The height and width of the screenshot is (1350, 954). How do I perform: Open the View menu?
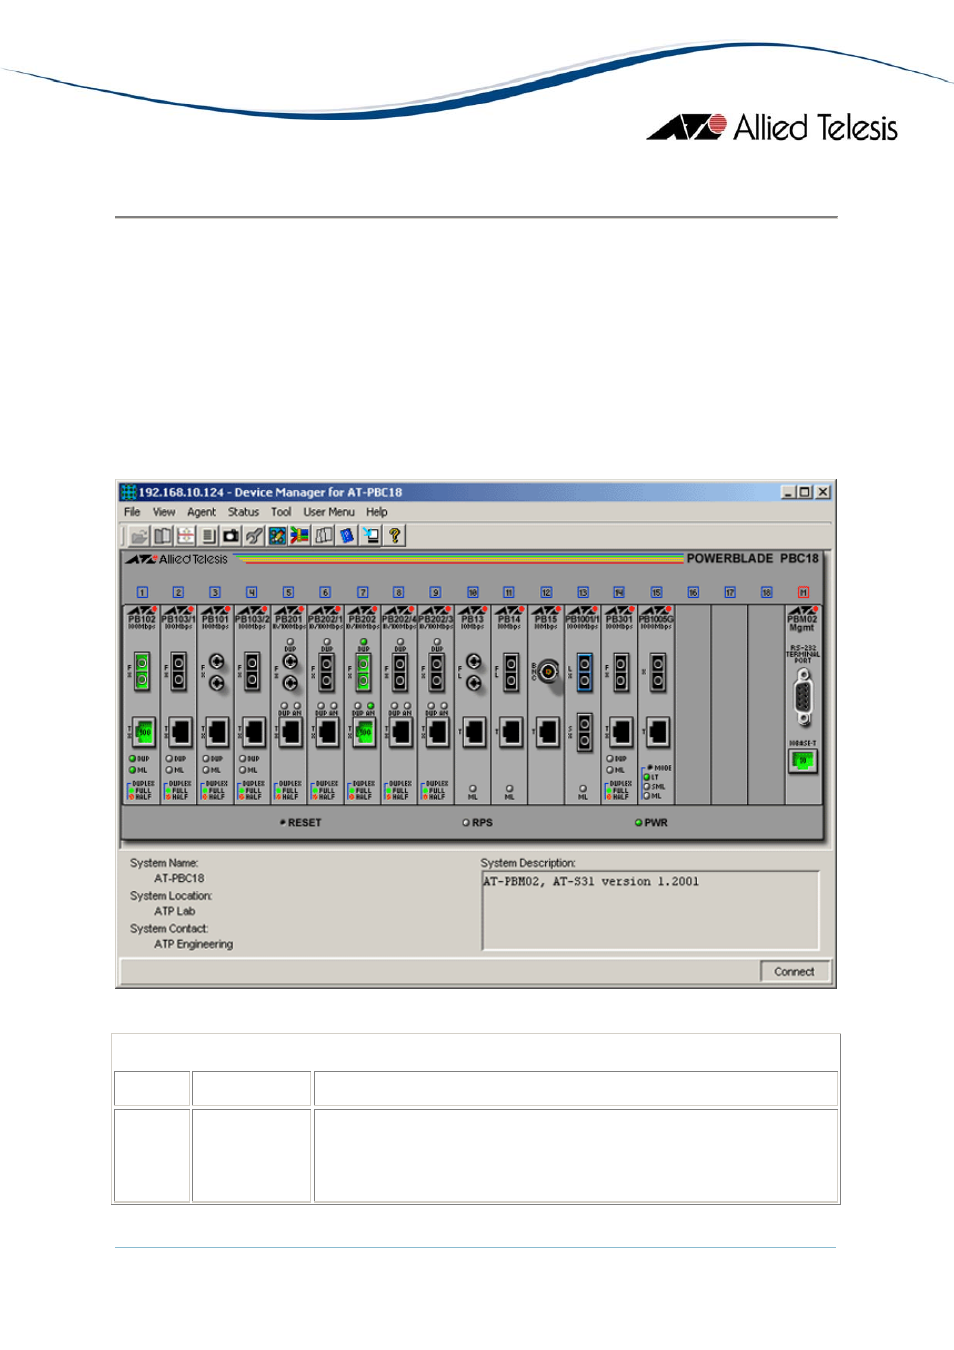coord(164,512)
